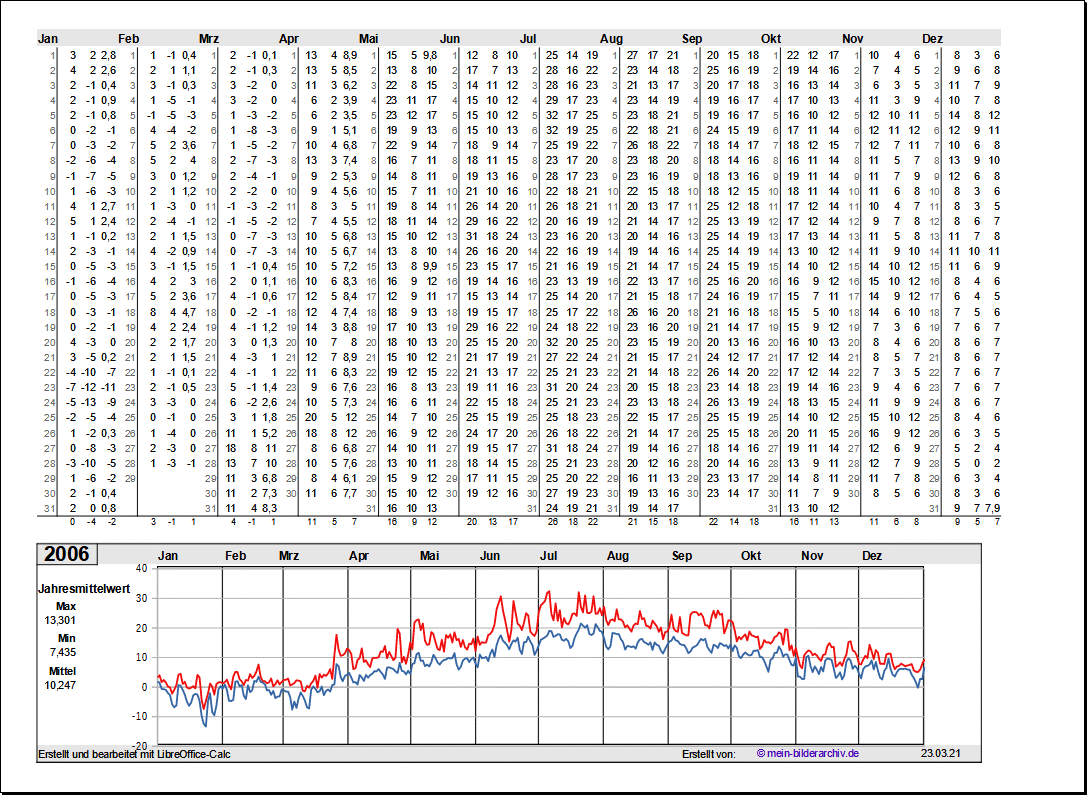Select the Jahresmittelwert label
This screenshot has width=1087, height=795.
[83, 589]
